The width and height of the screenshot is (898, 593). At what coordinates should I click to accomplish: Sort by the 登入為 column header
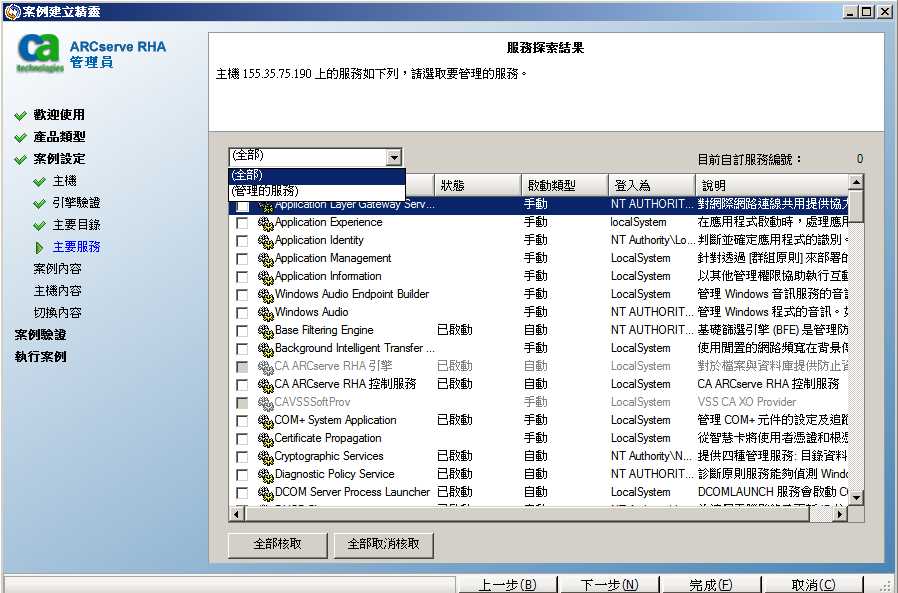tap(652, 186)
